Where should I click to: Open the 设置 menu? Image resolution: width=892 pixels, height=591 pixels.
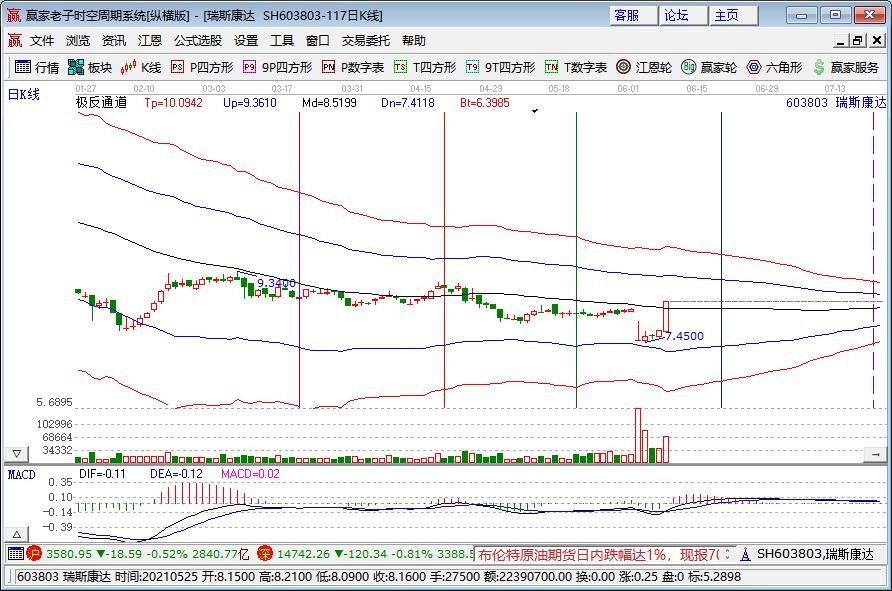246,40
